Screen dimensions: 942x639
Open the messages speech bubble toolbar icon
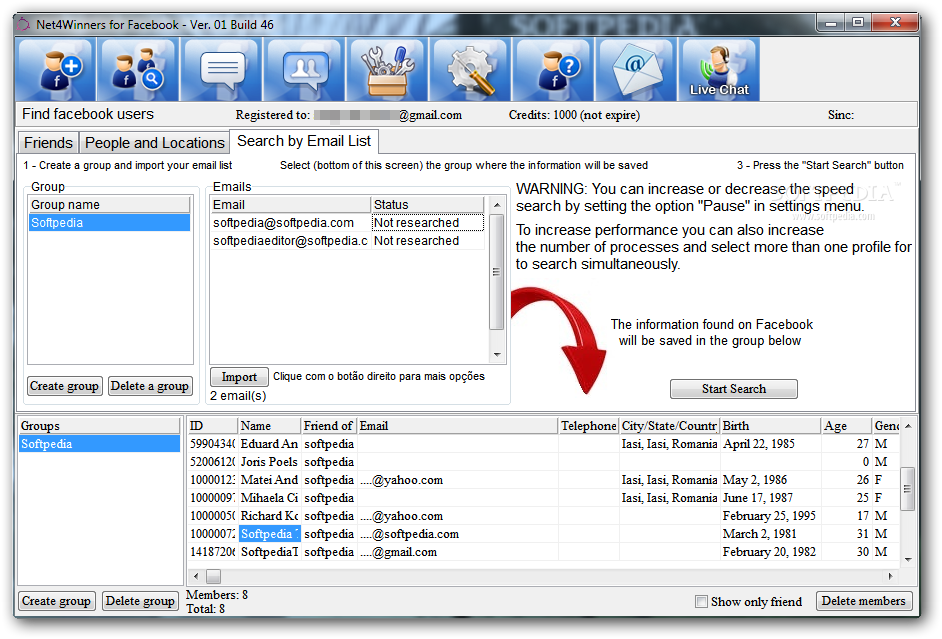pos(222,70)
